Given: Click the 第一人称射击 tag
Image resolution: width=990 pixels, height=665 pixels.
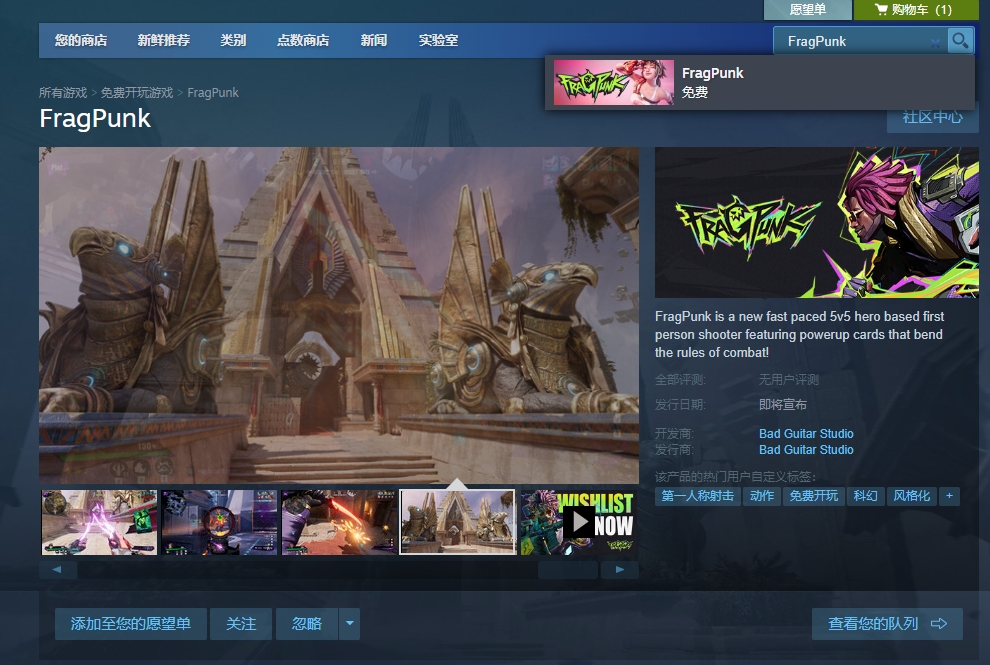Looking at the screenshot, I should 698,496.
